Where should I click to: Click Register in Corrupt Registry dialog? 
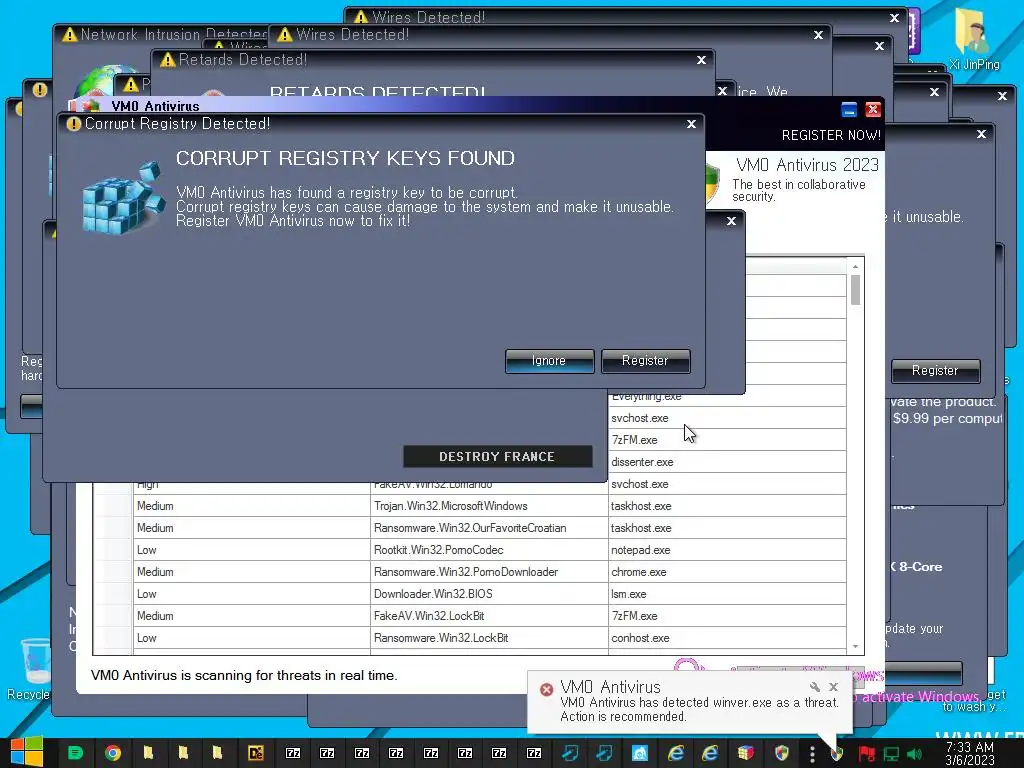(x=645, y=360)
